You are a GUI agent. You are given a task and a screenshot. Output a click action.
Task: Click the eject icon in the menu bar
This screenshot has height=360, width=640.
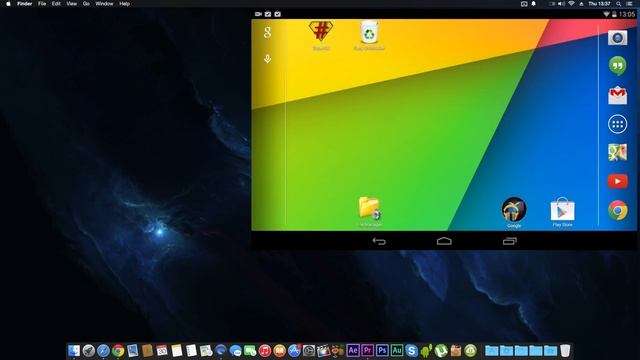point(581,4)
